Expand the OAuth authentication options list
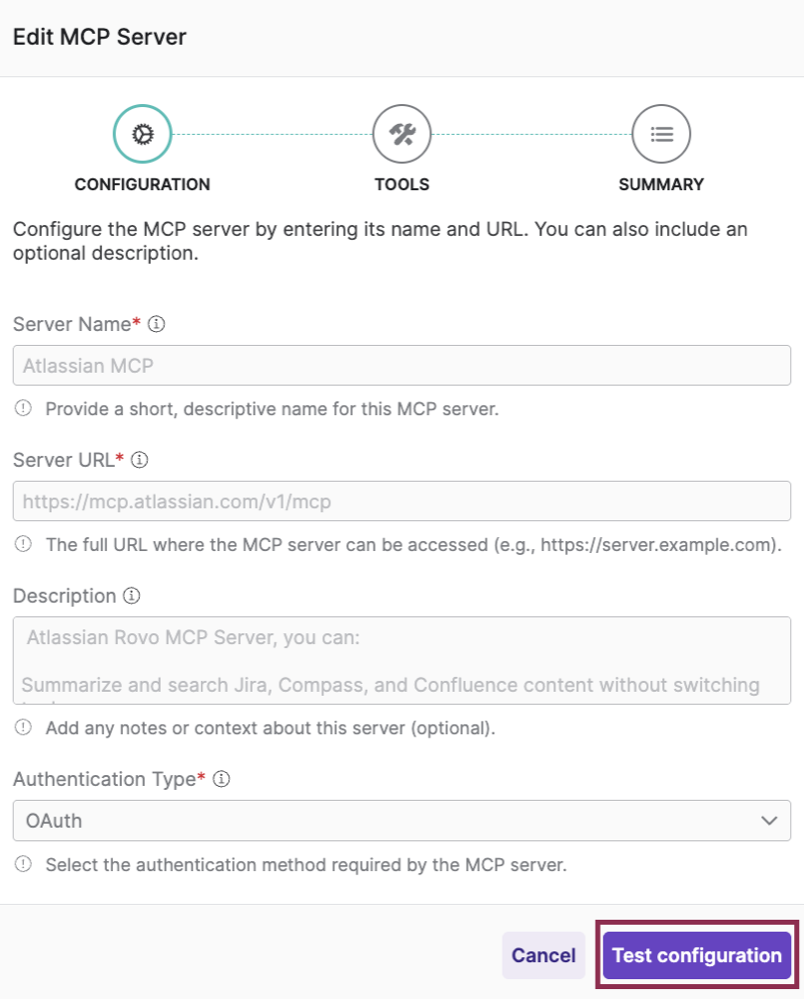 point(401,820)
